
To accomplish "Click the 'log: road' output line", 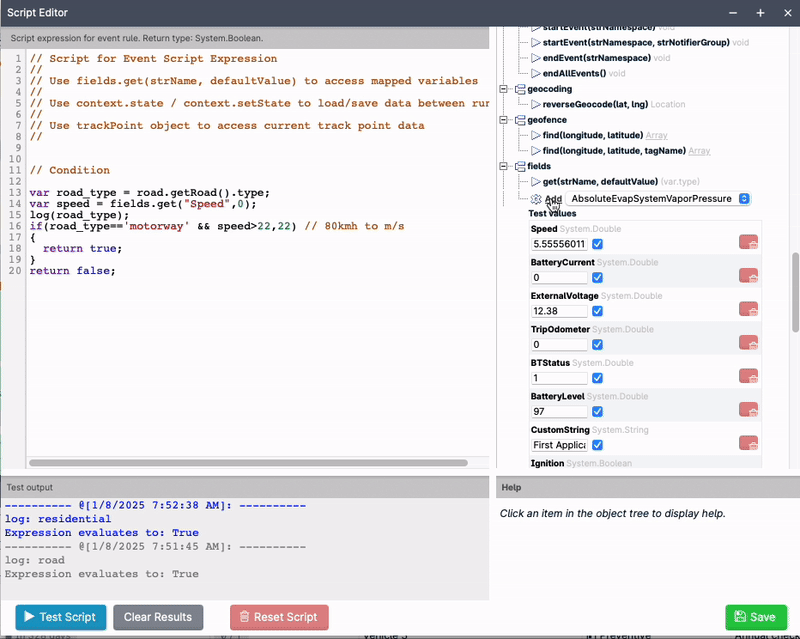I will coord(35,560).
